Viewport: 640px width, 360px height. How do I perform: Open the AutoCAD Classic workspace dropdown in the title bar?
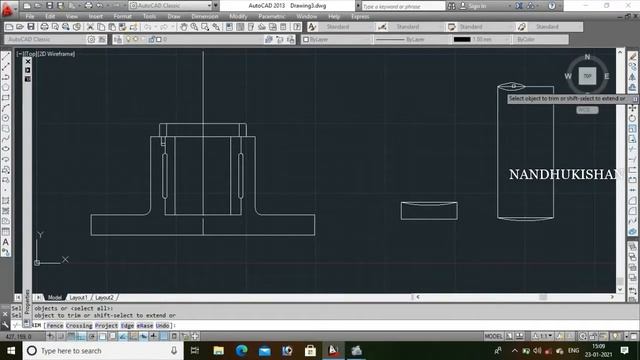(x=171, y=6)
